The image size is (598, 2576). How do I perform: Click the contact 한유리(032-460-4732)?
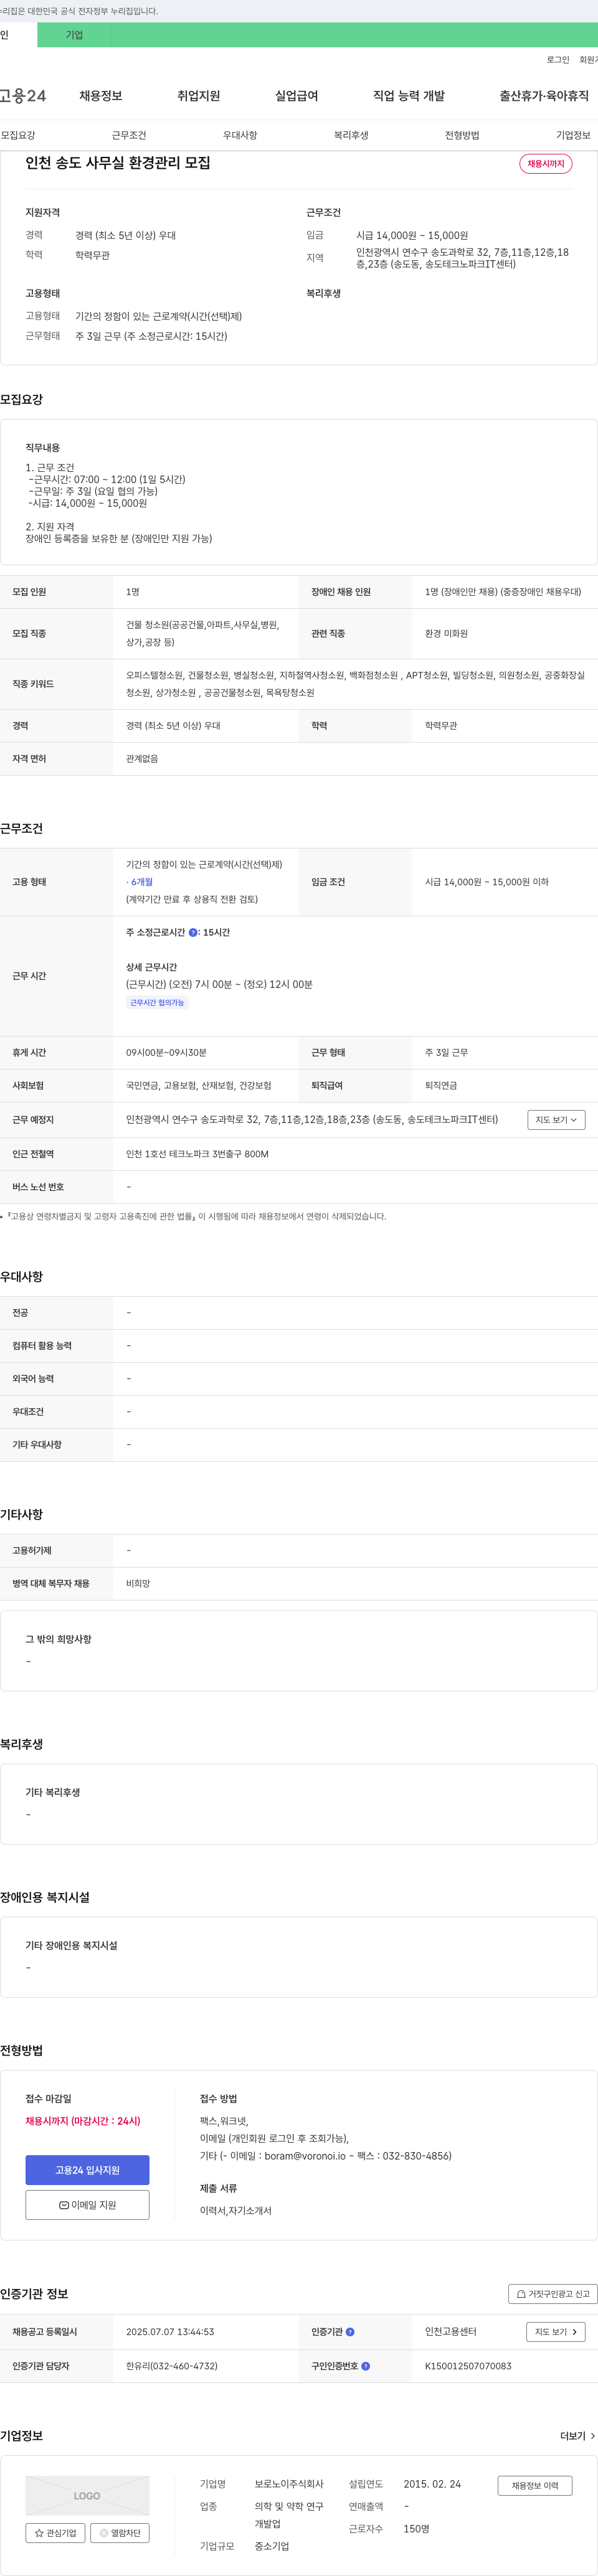coord(172,2366)
